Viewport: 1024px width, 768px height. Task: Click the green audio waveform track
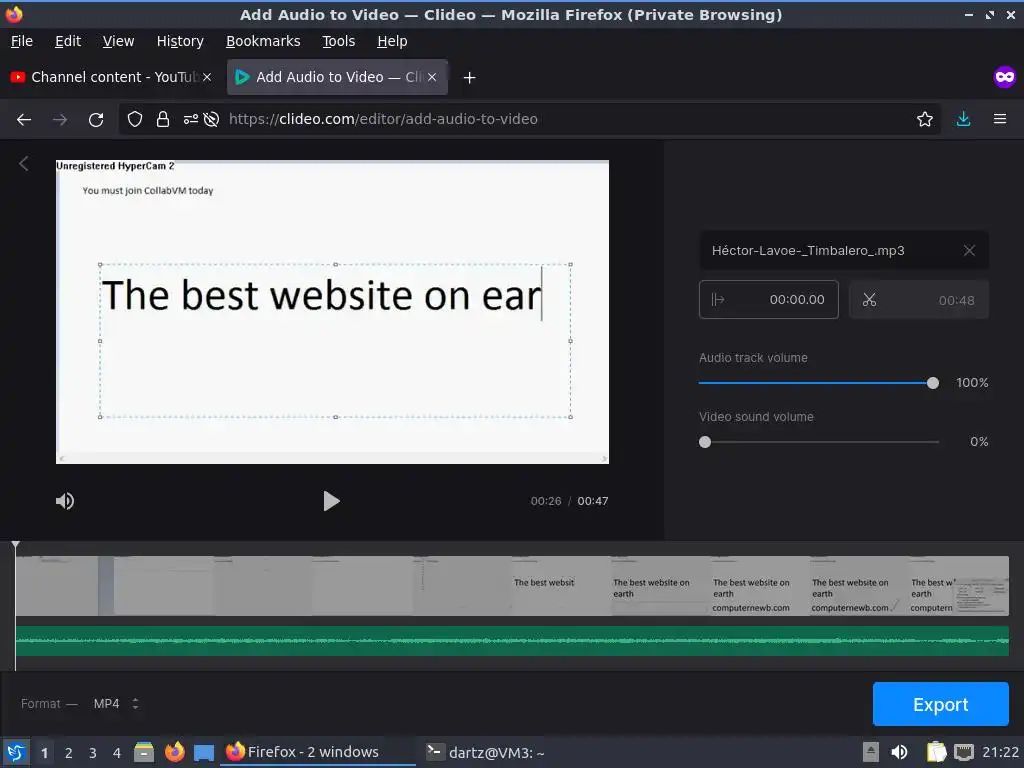(512, 641)
